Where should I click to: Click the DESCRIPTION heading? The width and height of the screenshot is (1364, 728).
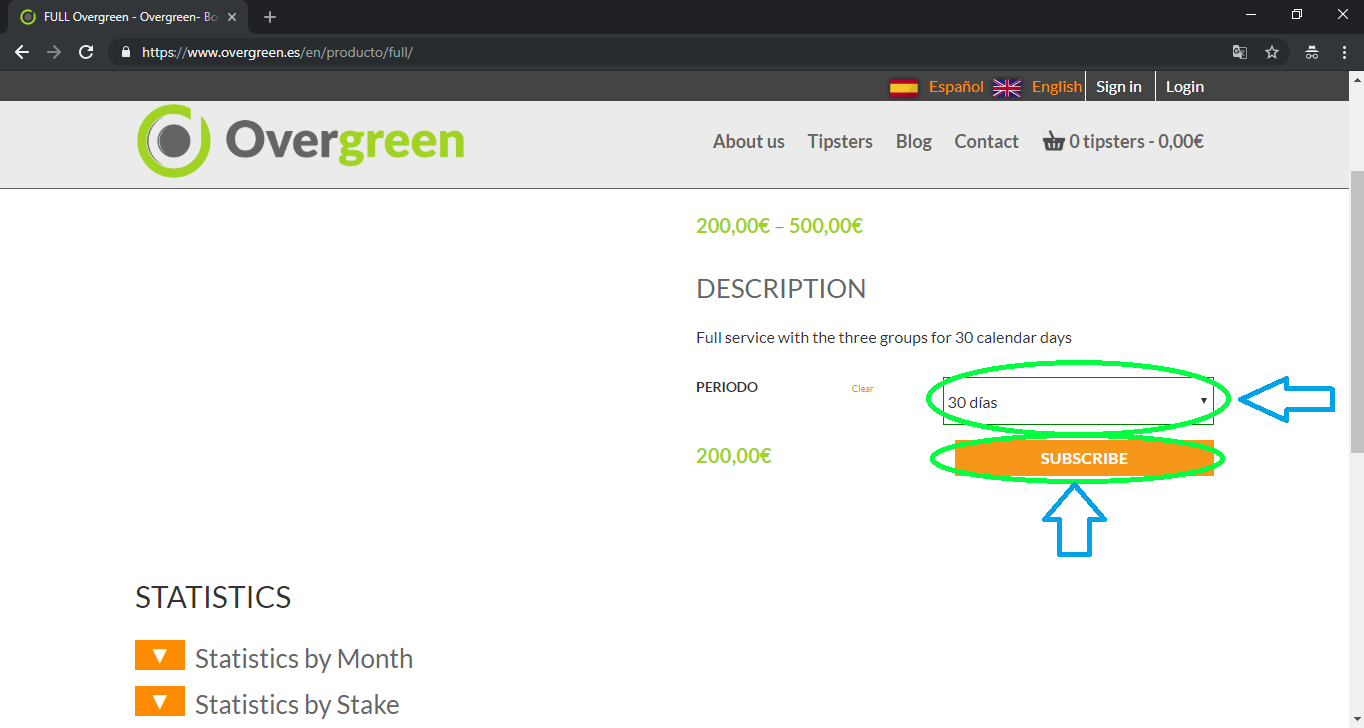coord(781,289)
